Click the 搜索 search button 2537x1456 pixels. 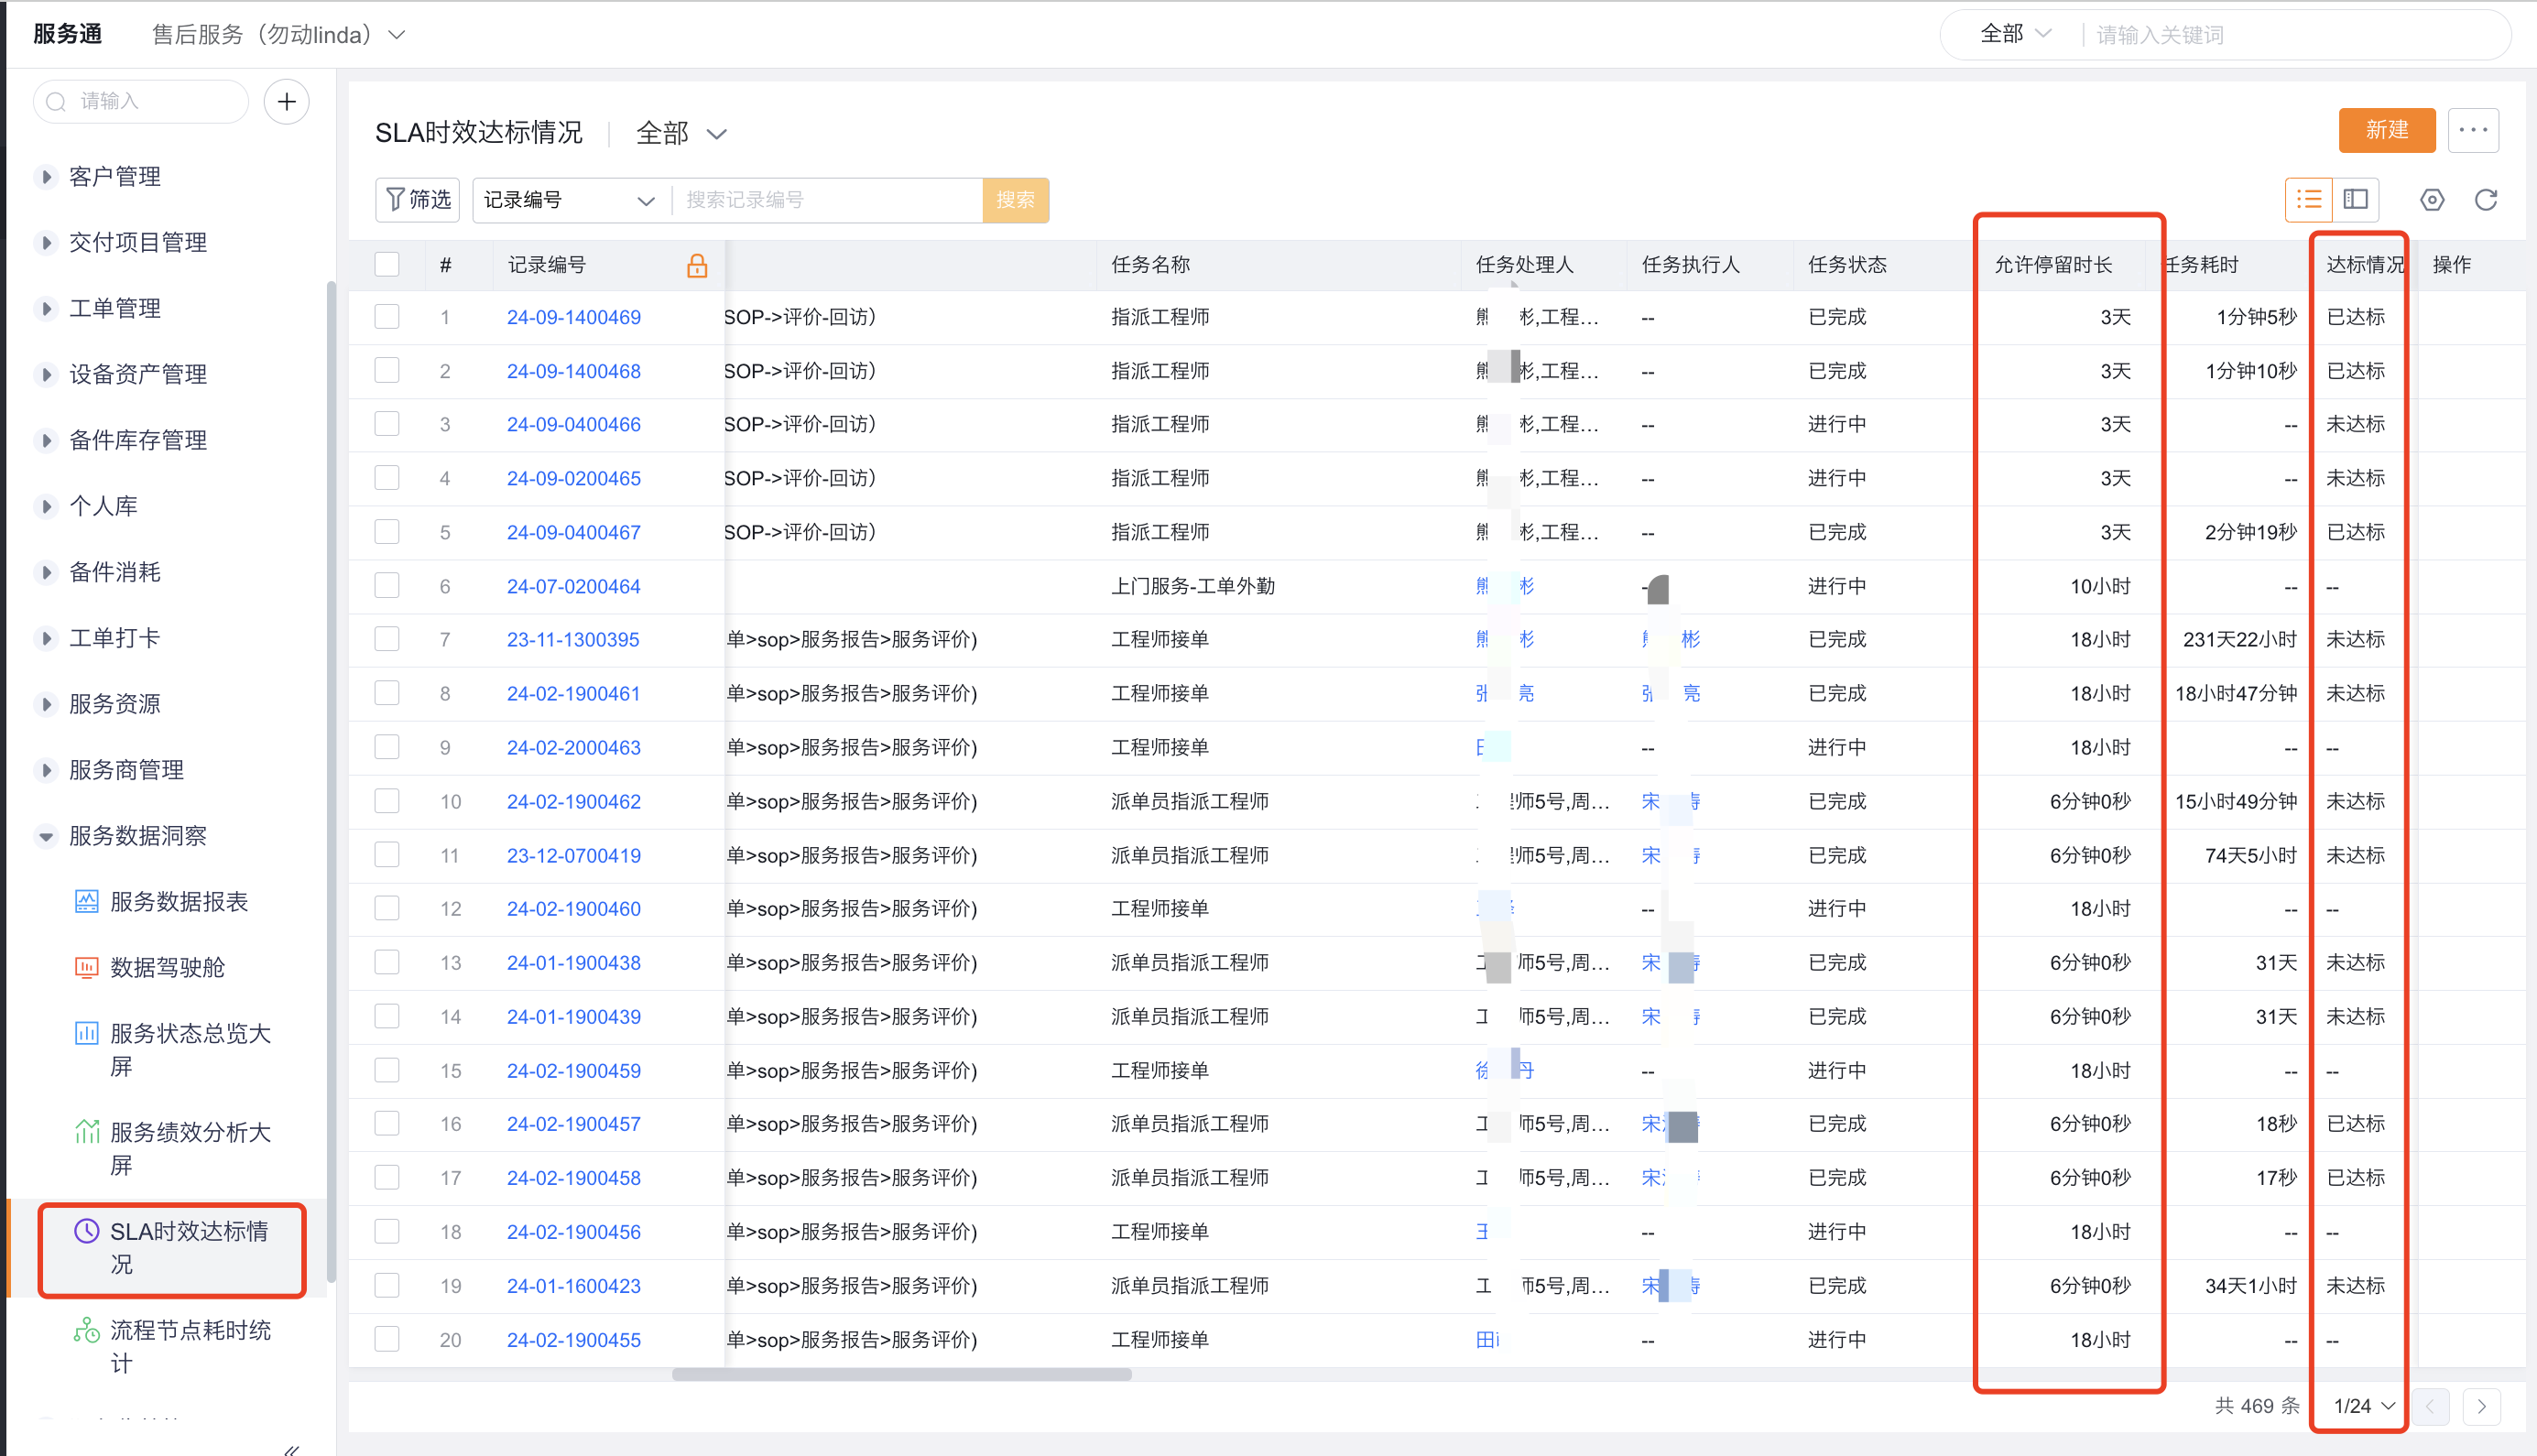pos(1015,200)
